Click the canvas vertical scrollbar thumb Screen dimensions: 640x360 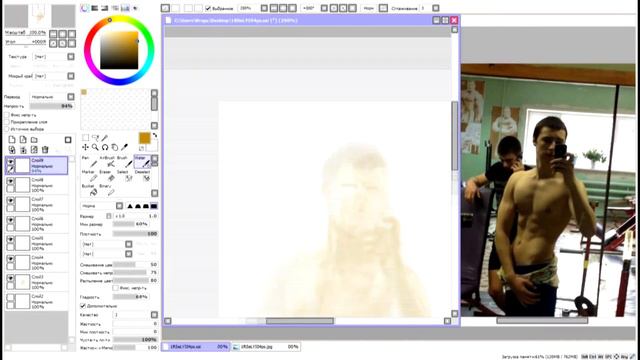455,136
